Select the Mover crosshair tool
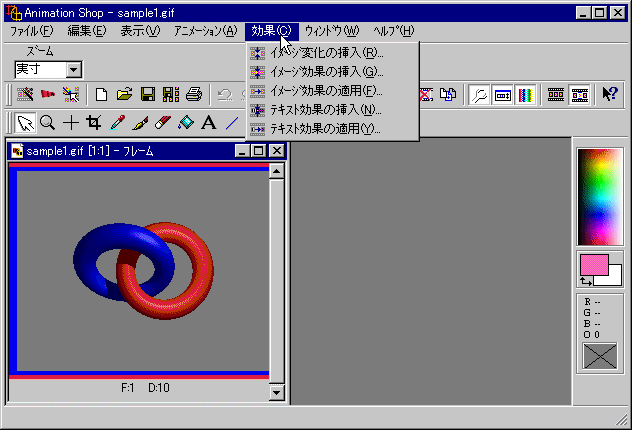Screen dimensions: 632x430 pyautogui.click(x=71, y=123)
